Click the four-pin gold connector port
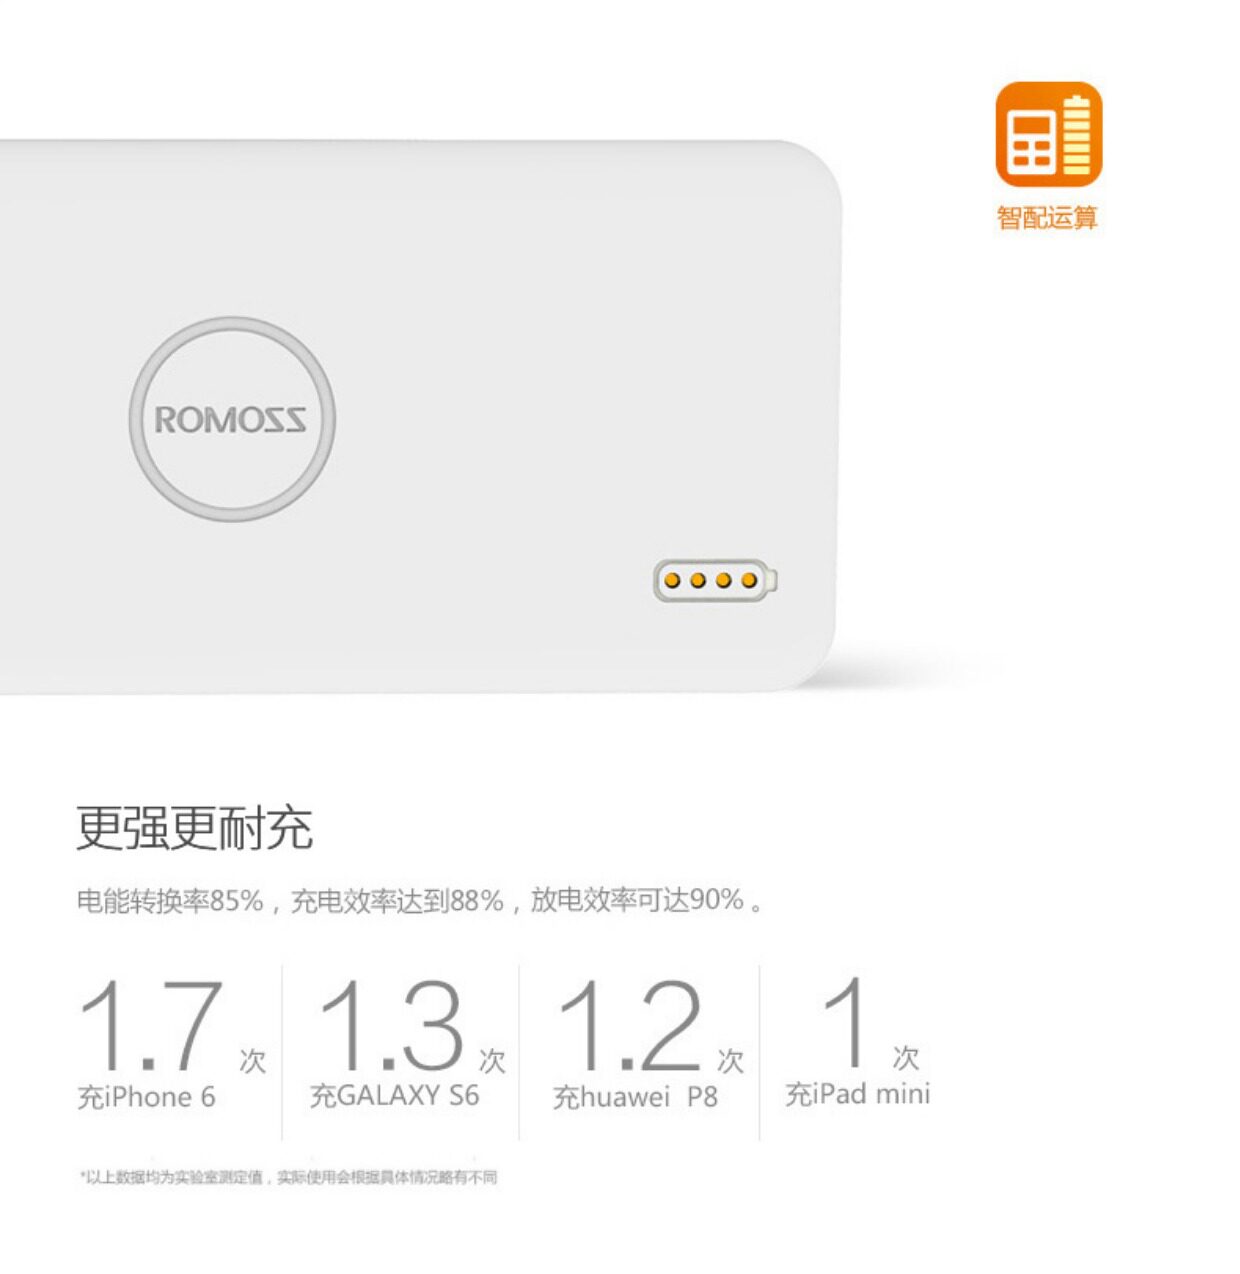The width and height of the screenshot is (1240, 1274). (715, 580)
